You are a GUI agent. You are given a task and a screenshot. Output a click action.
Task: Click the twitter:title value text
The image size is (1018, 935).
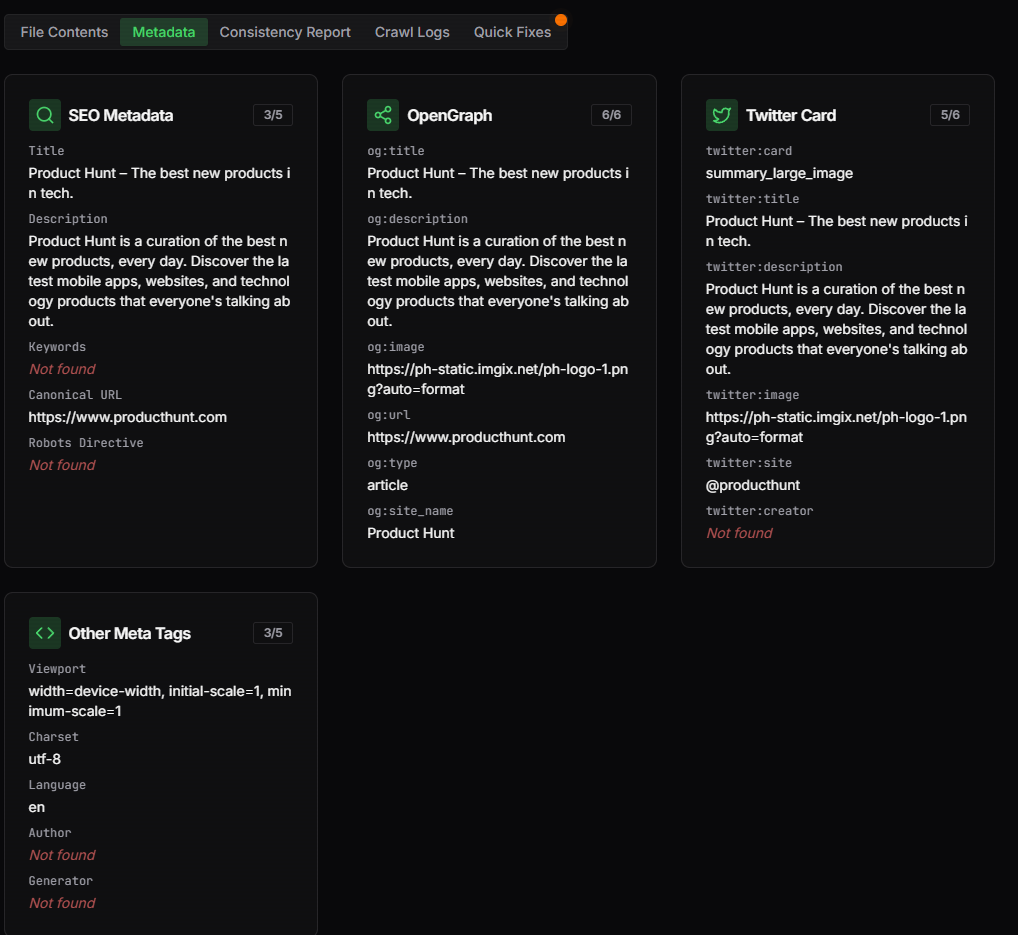pyautogui.click(x=836, y=231)
